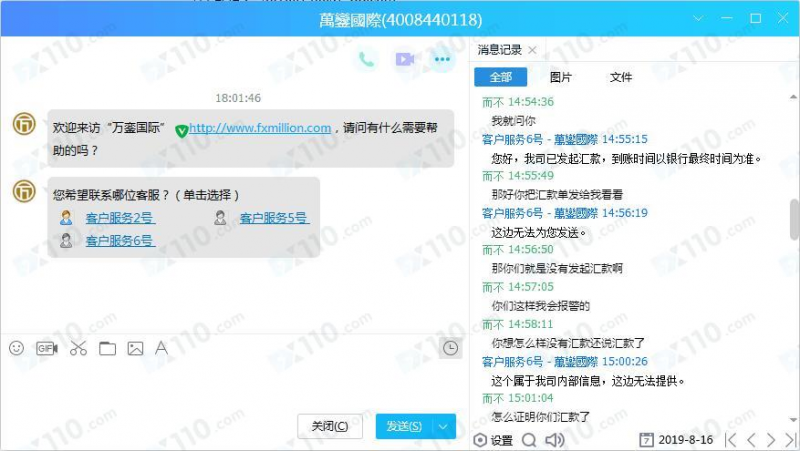The image size is (800, 451).
Task: Click the 萬鑾國際(4008440118) window title
Action: tap(401, 19)
